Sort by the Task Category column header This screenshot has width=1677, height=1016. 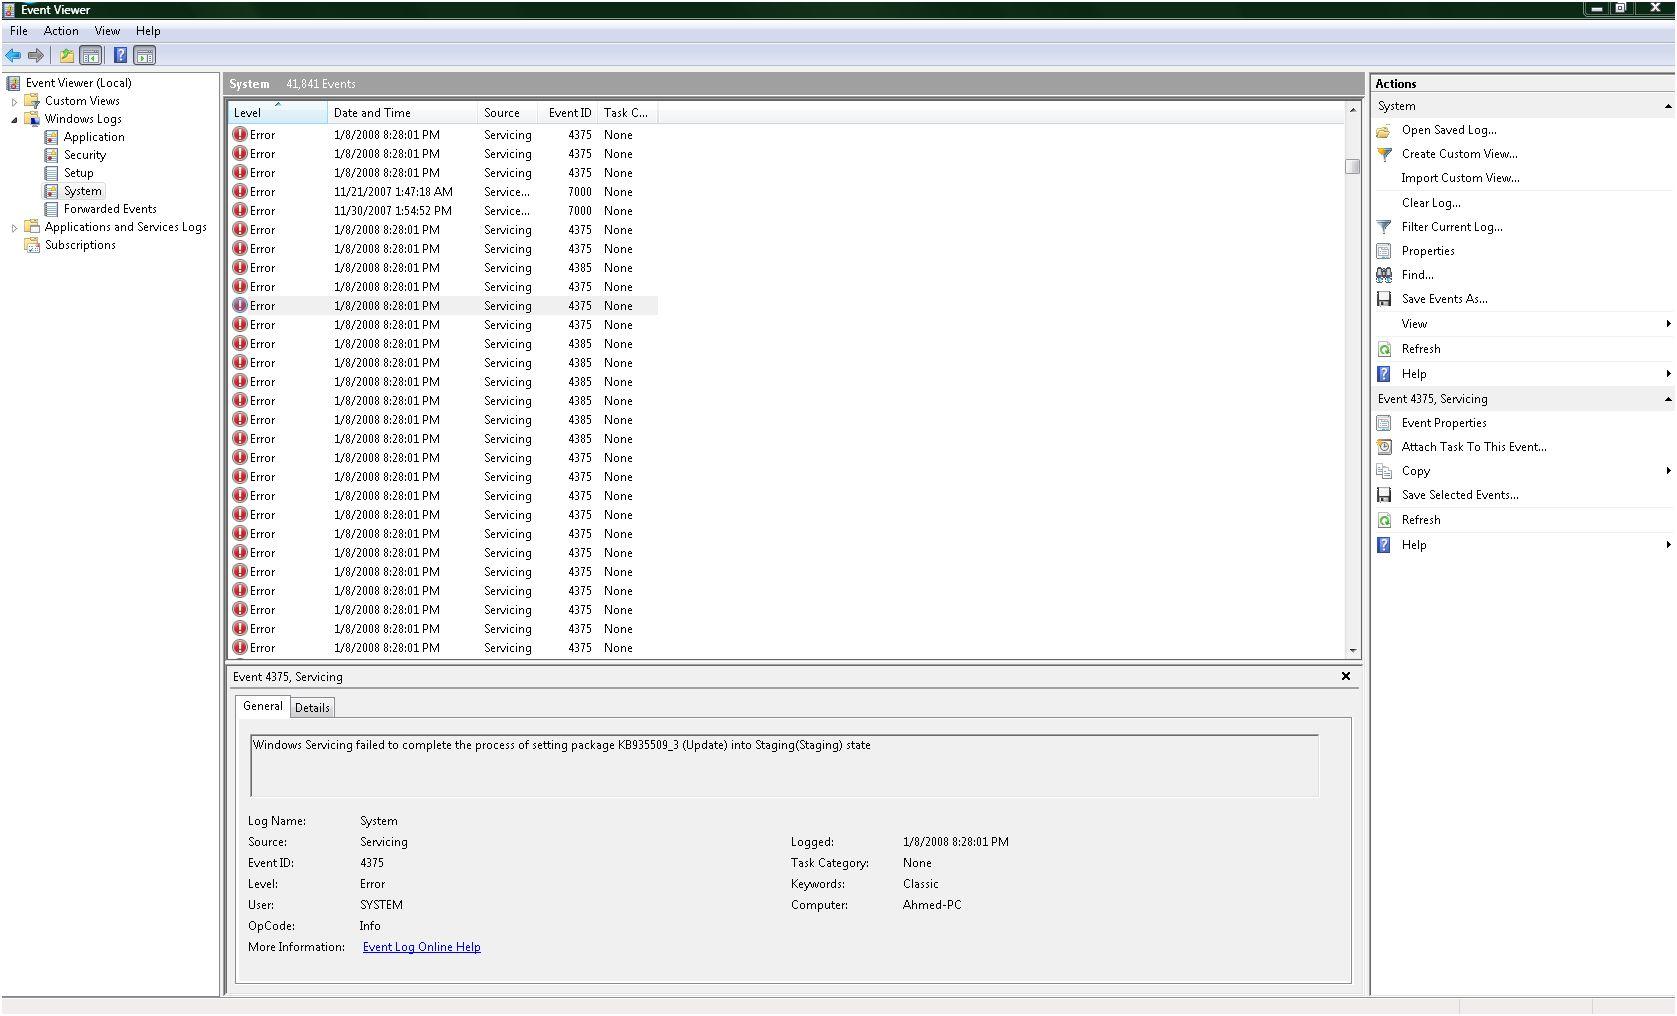(627, 113)
